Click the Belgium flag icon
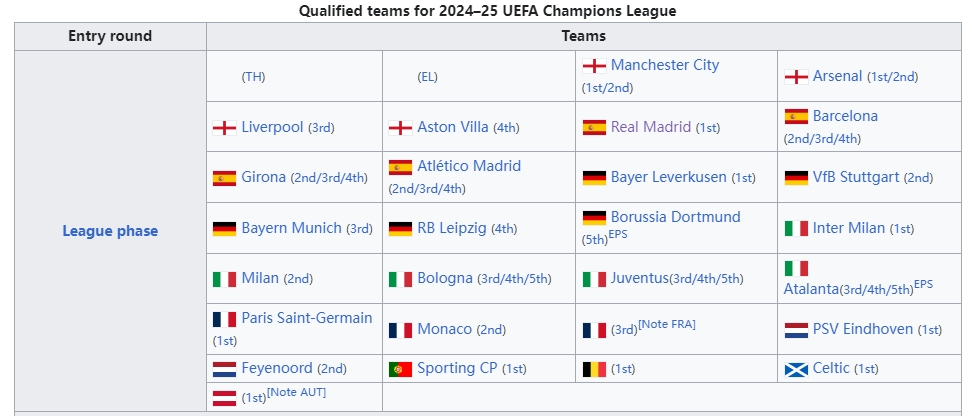Image resolution: width=972 pixels, height=416 pixels. [594, 370]
